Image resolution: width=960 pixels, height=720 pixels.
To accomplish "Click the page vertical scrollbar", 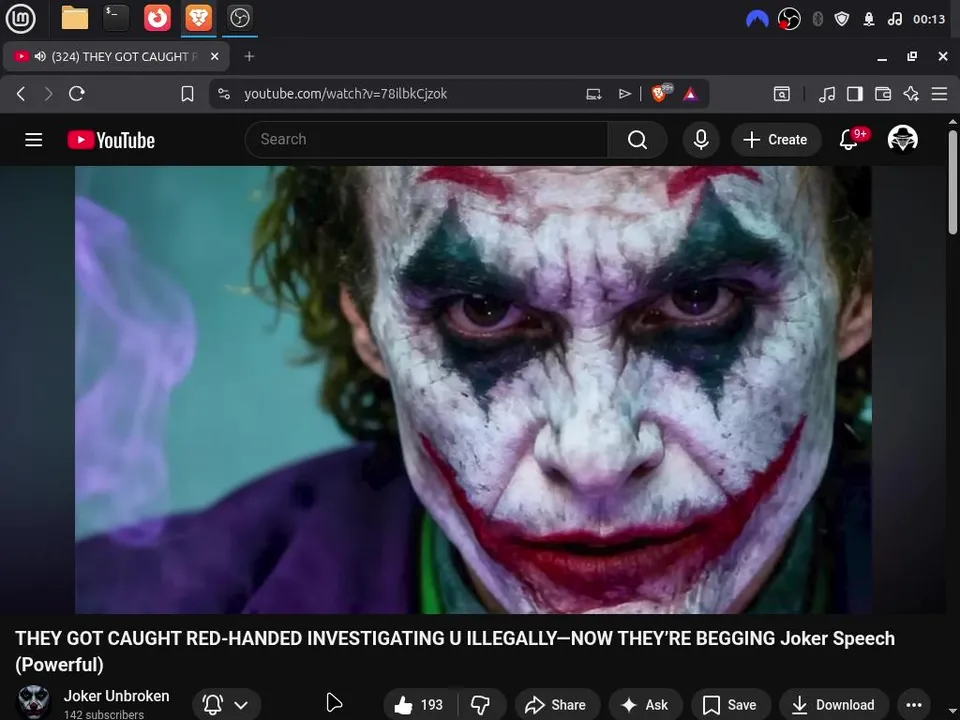I will (x=953, y=181).
